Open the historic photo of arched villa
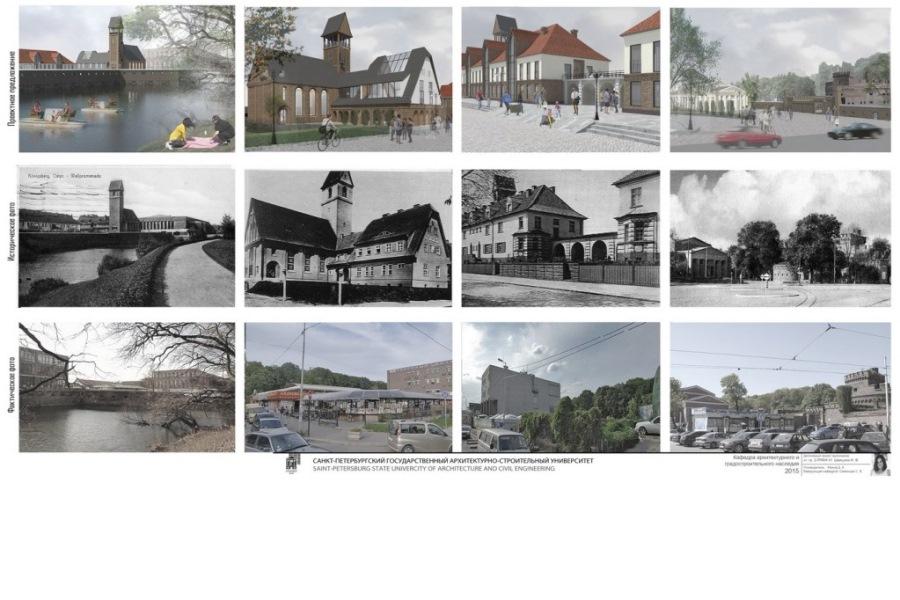 click(x=561, y=238)
